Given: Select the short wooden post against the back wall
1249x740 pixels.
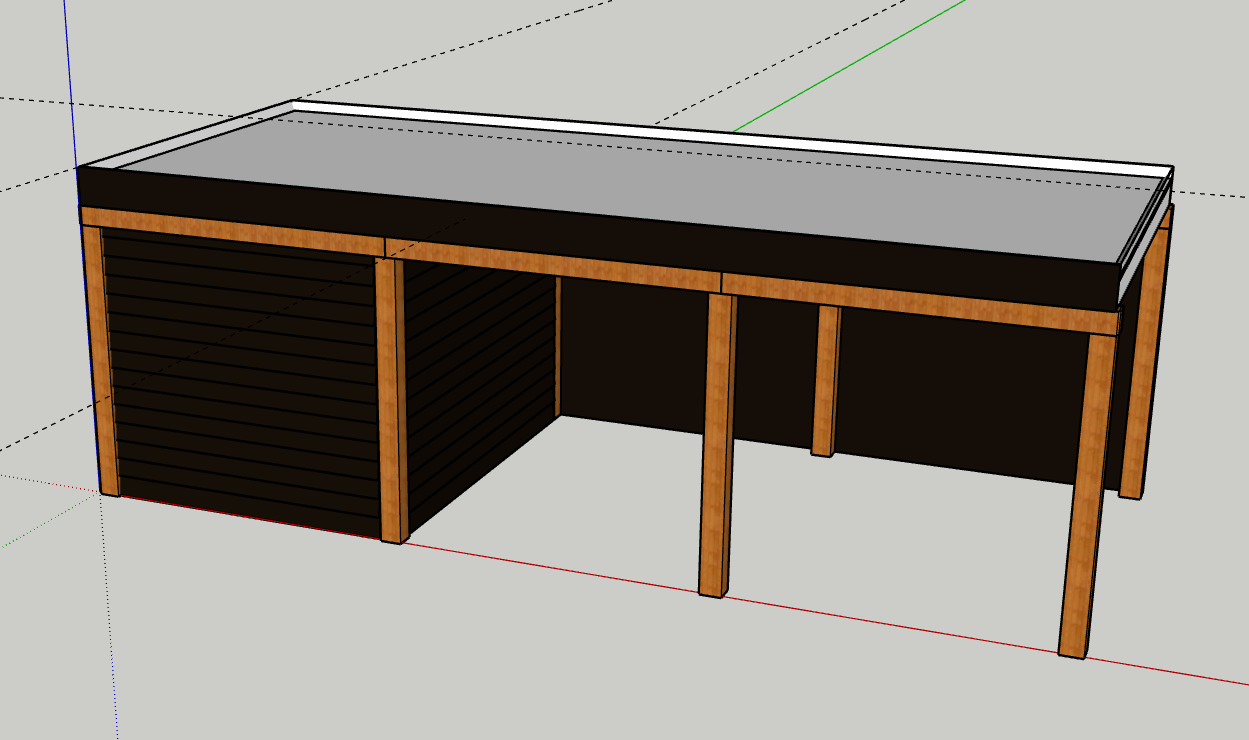Looking at the screenshot, I should click(826, 380).
